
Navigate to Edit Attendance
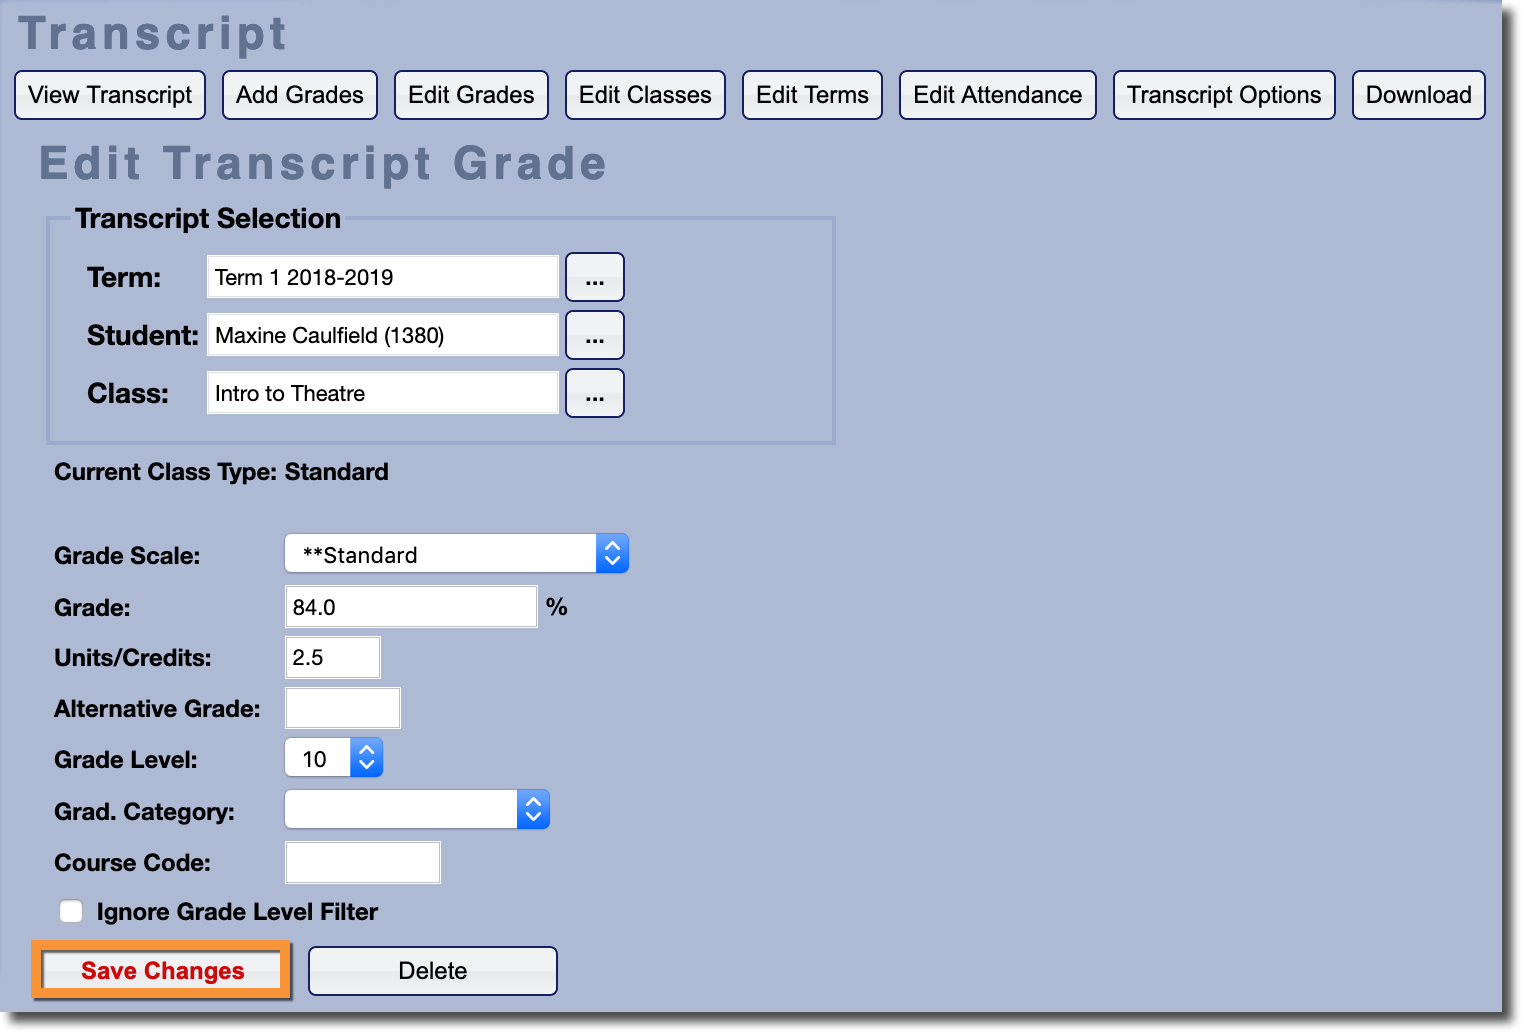pos(997,95)
